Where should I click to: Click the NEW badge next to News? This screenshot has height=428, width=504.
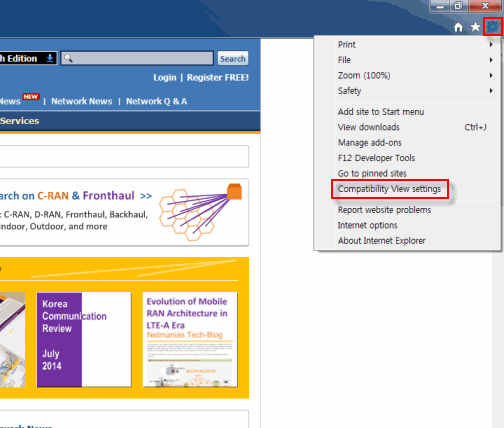coord(31,96)
